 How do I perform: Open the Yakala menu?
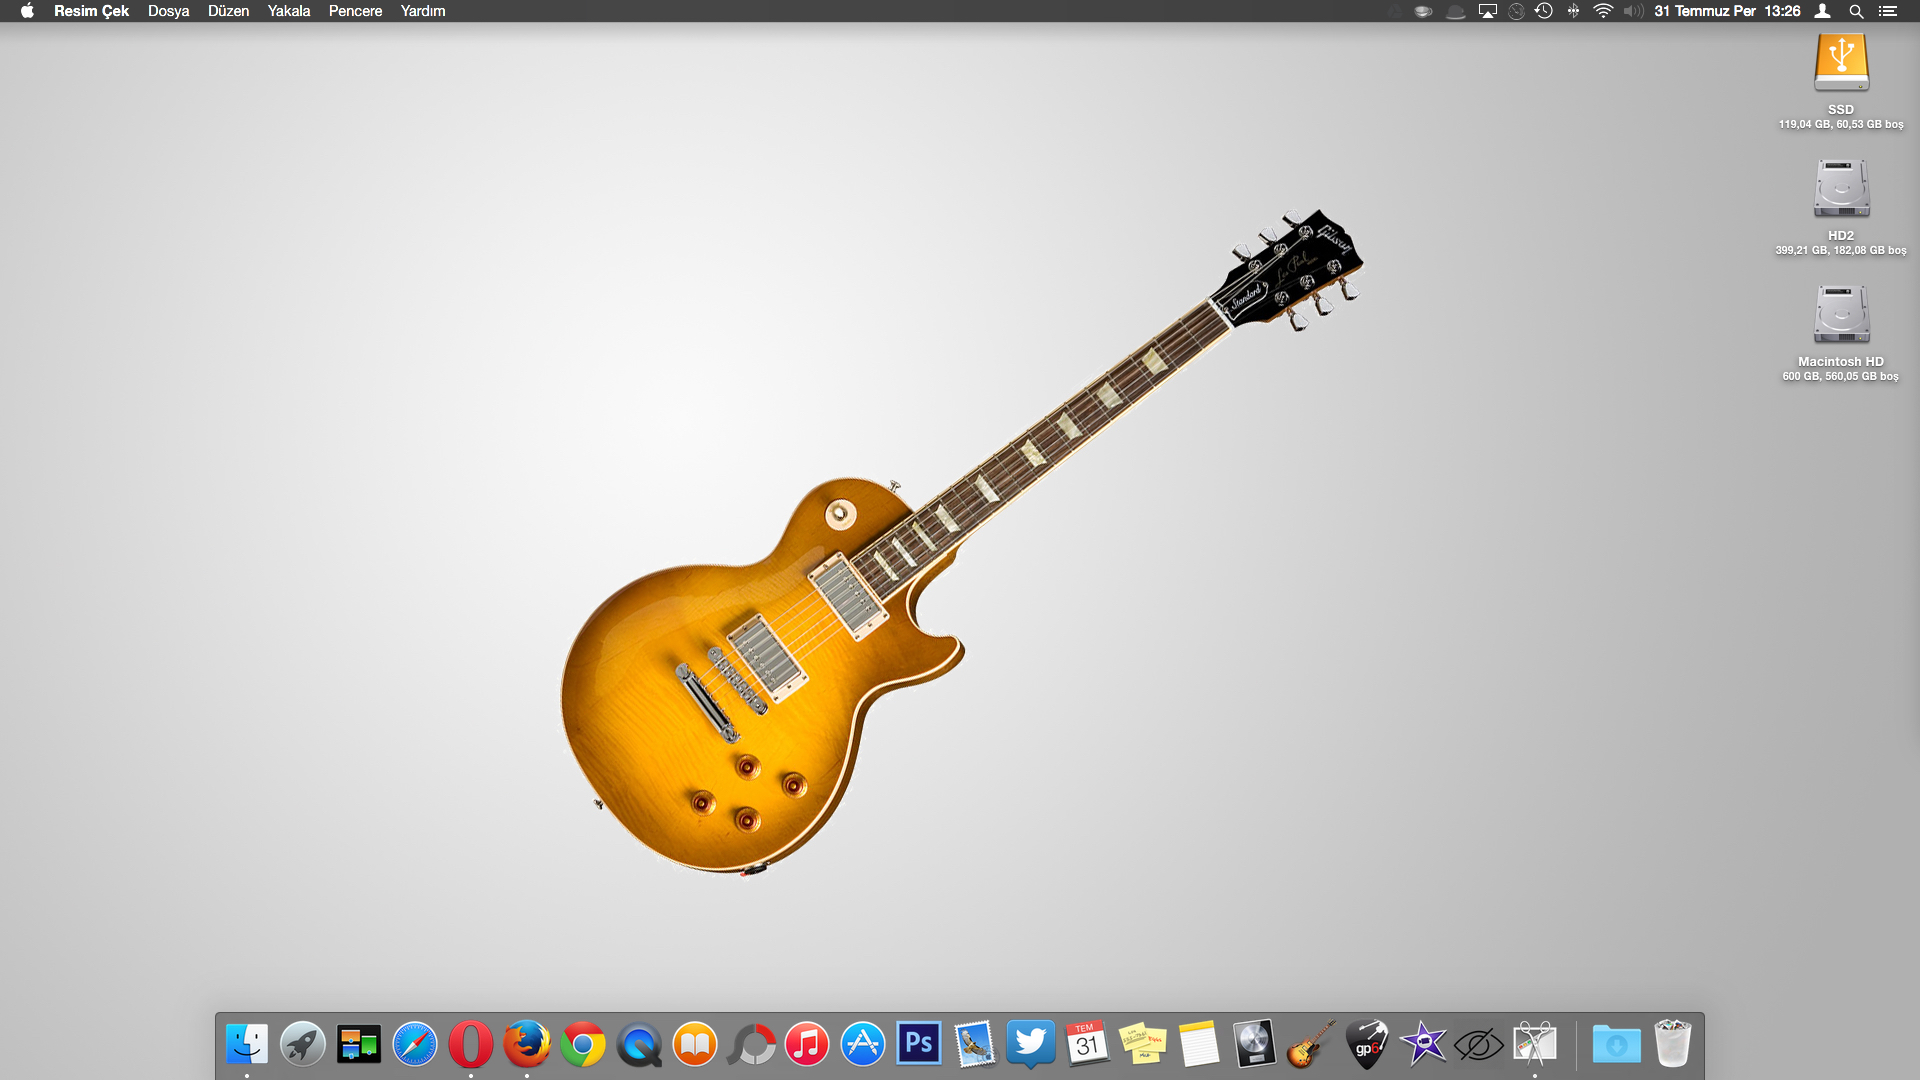coord(289,11)
